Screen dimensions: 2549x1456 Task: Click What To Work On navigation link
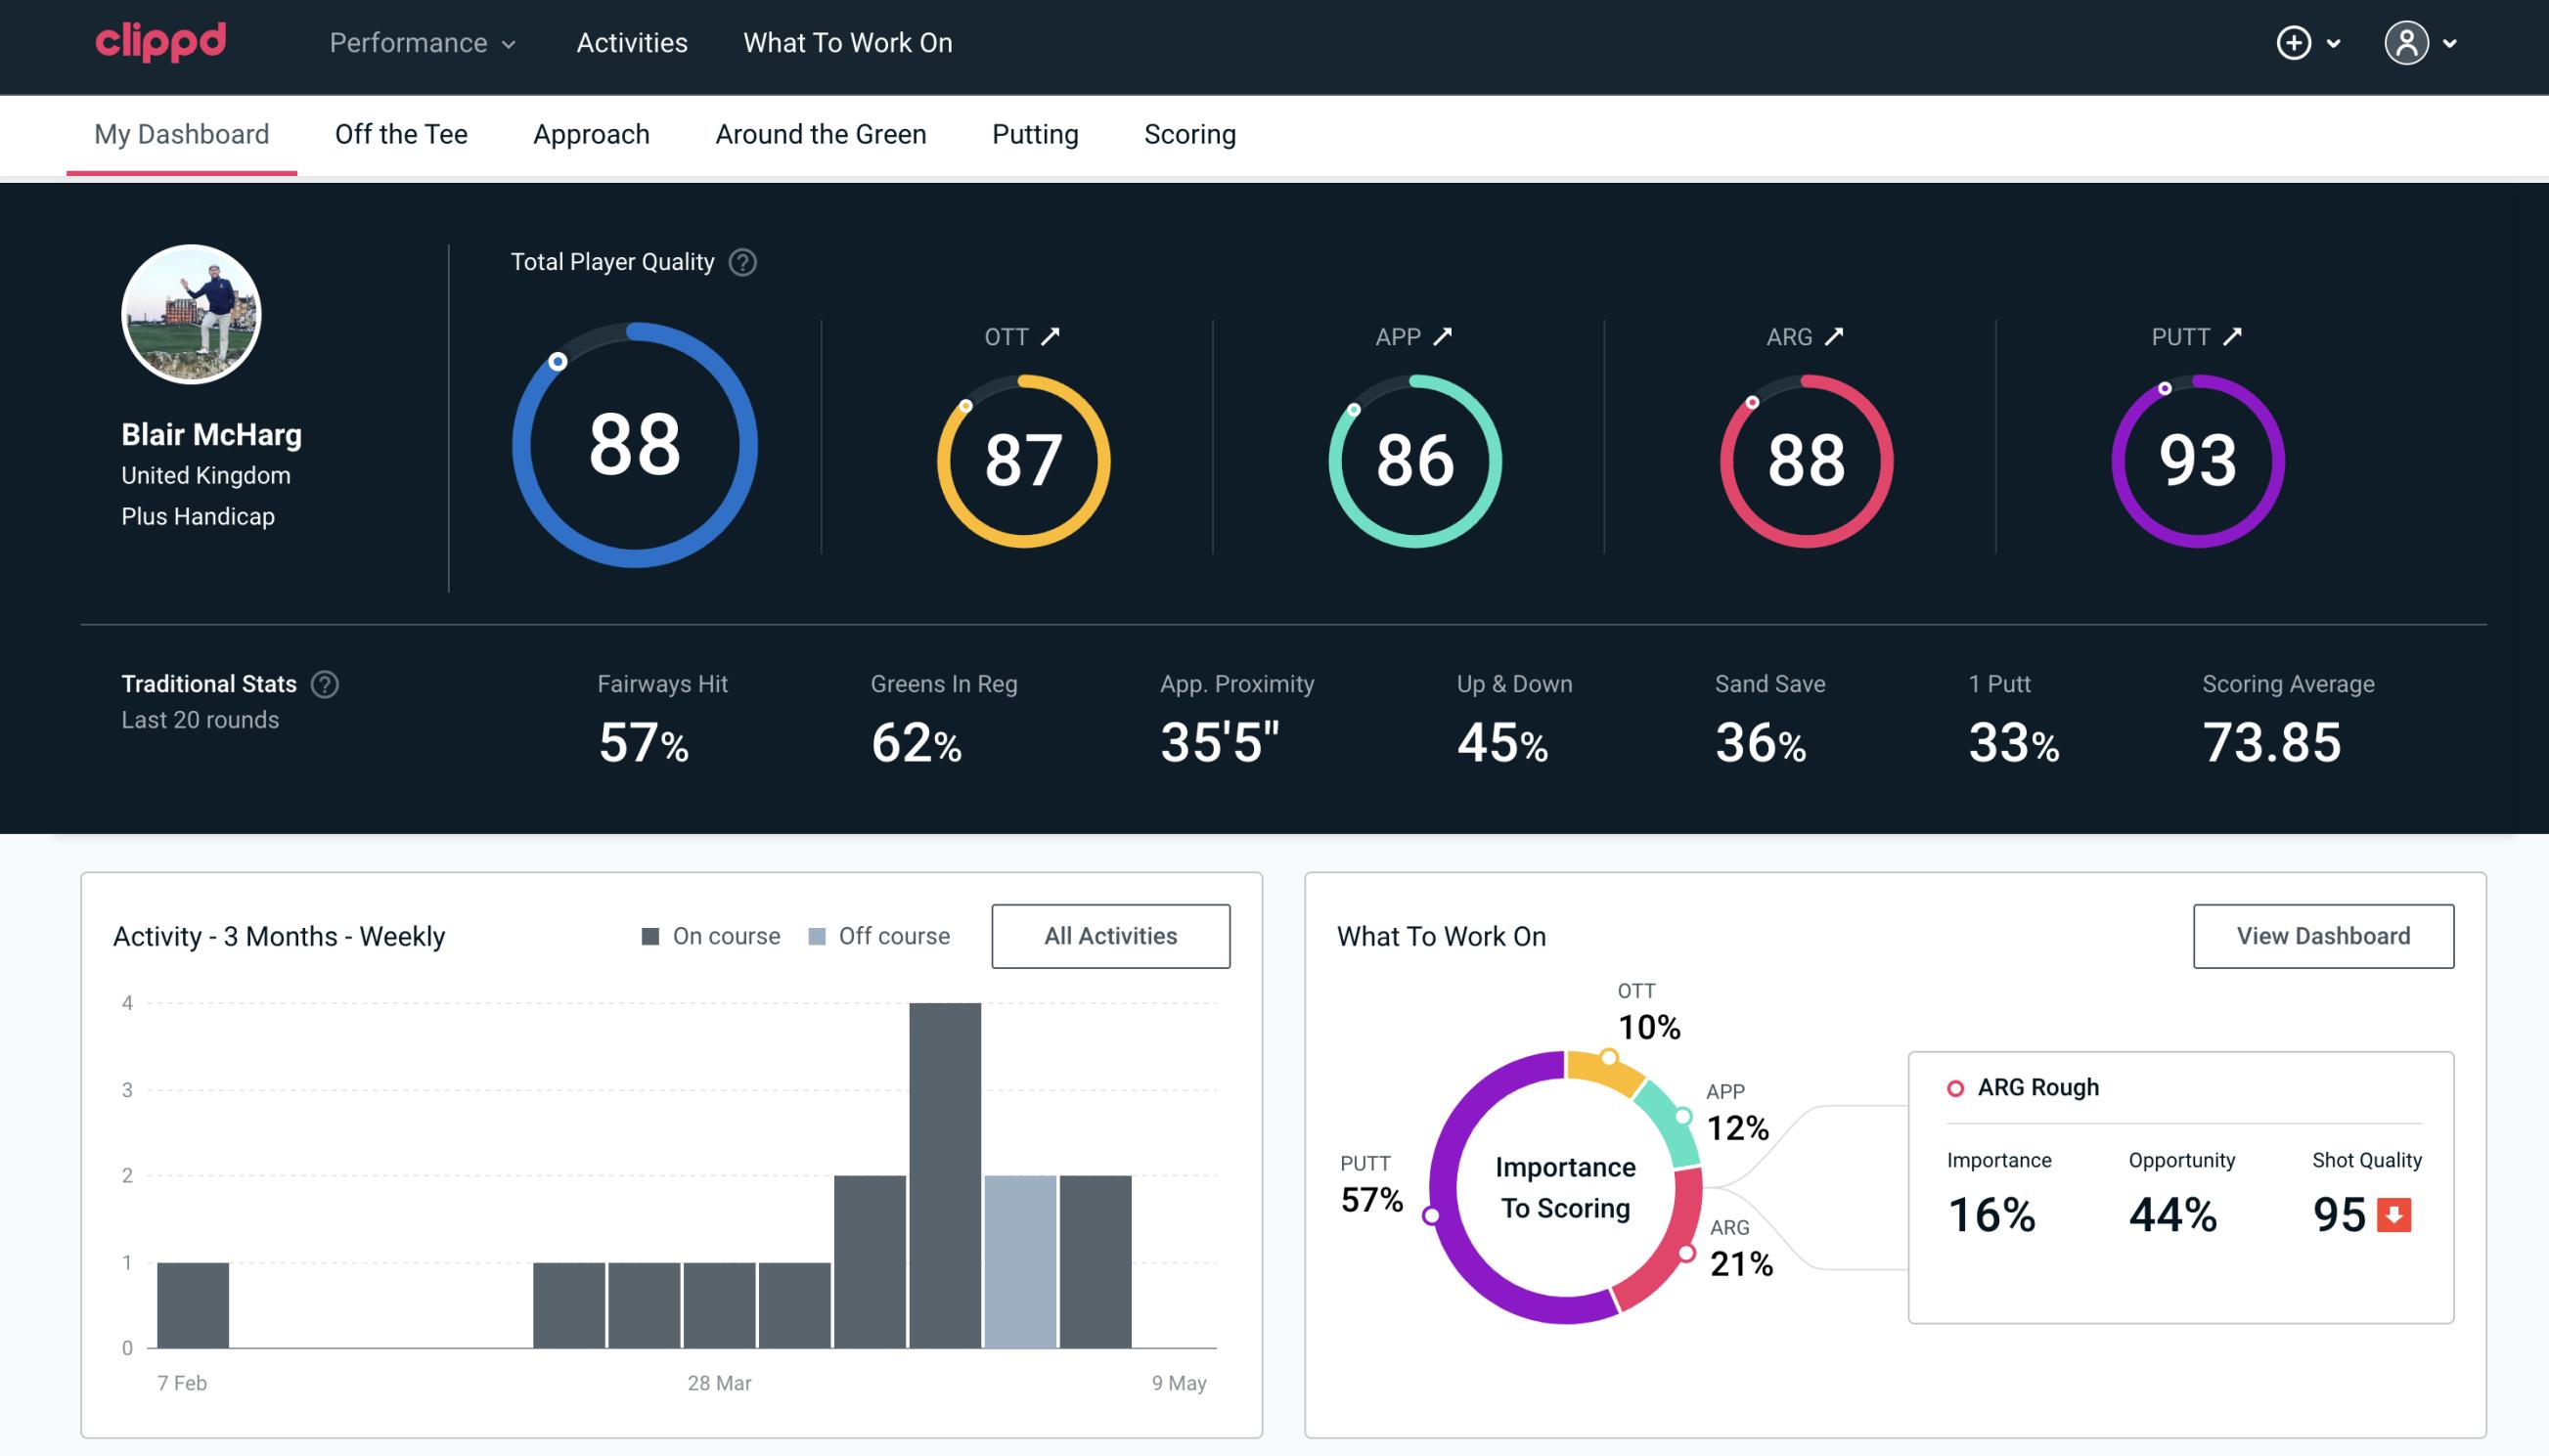coord(847,44)
